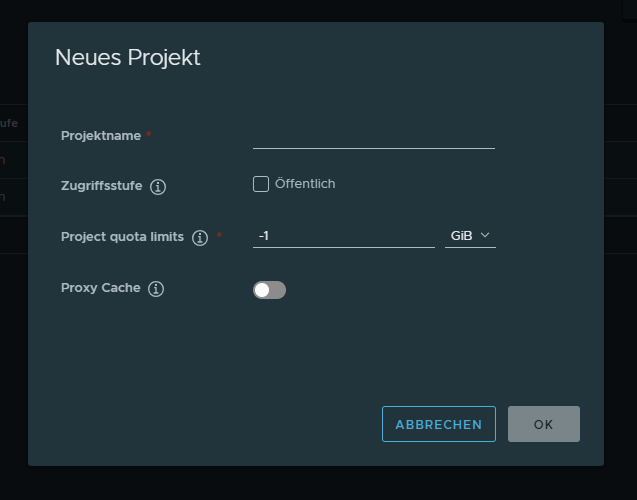Click the Project quota limits label
The image size is (637, 500).
click(122, 237)
